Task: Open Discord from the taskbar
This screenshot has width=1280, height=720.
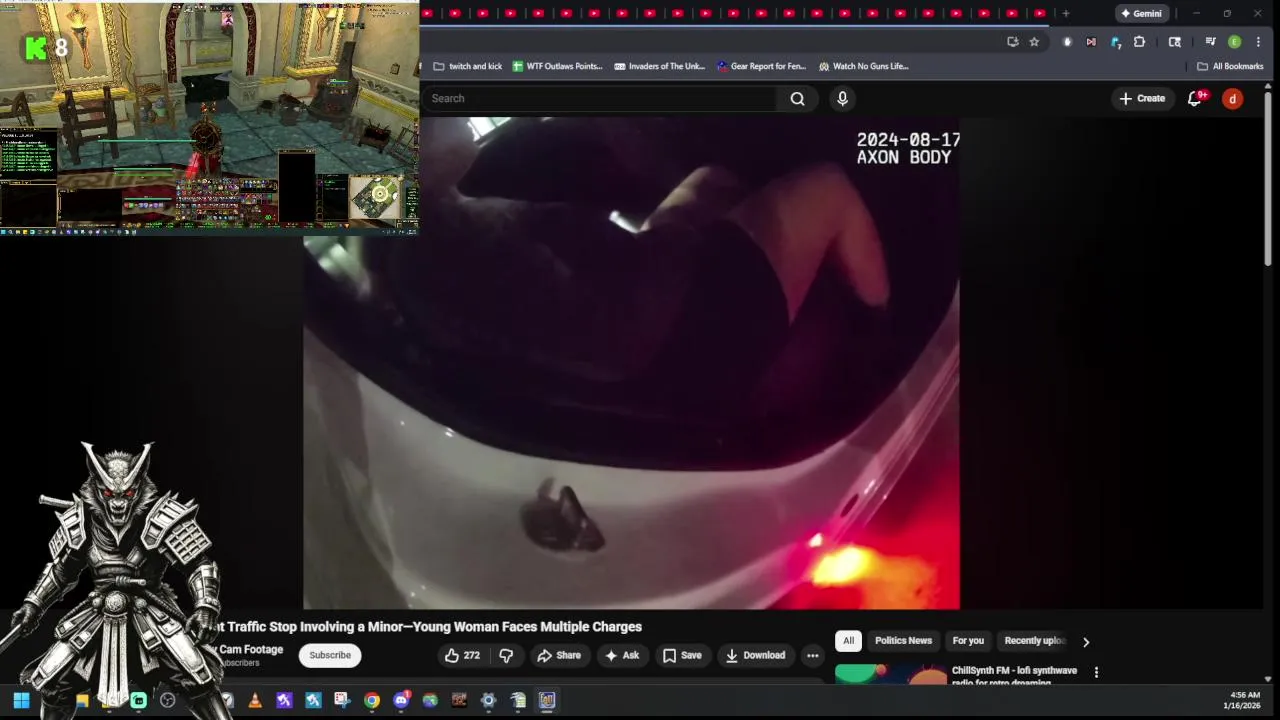Action: (401, 701)
